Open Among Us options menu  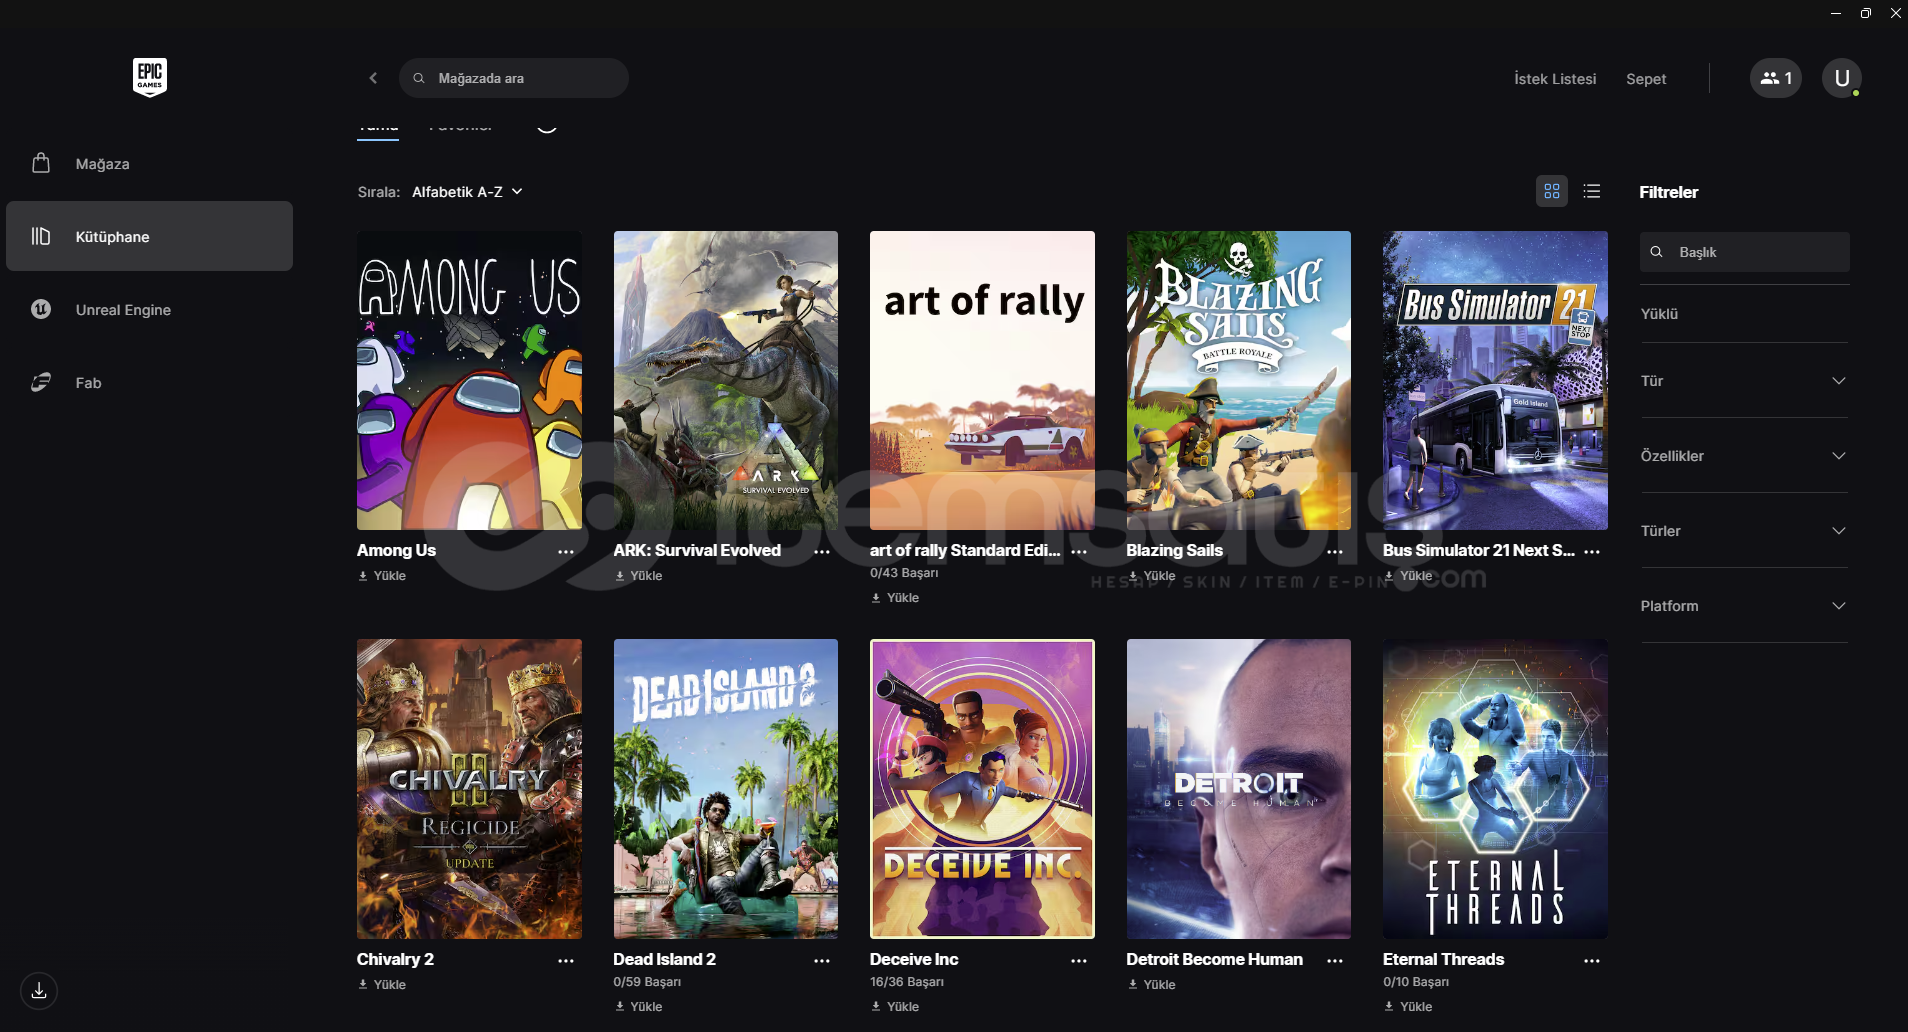click(566, 552)
